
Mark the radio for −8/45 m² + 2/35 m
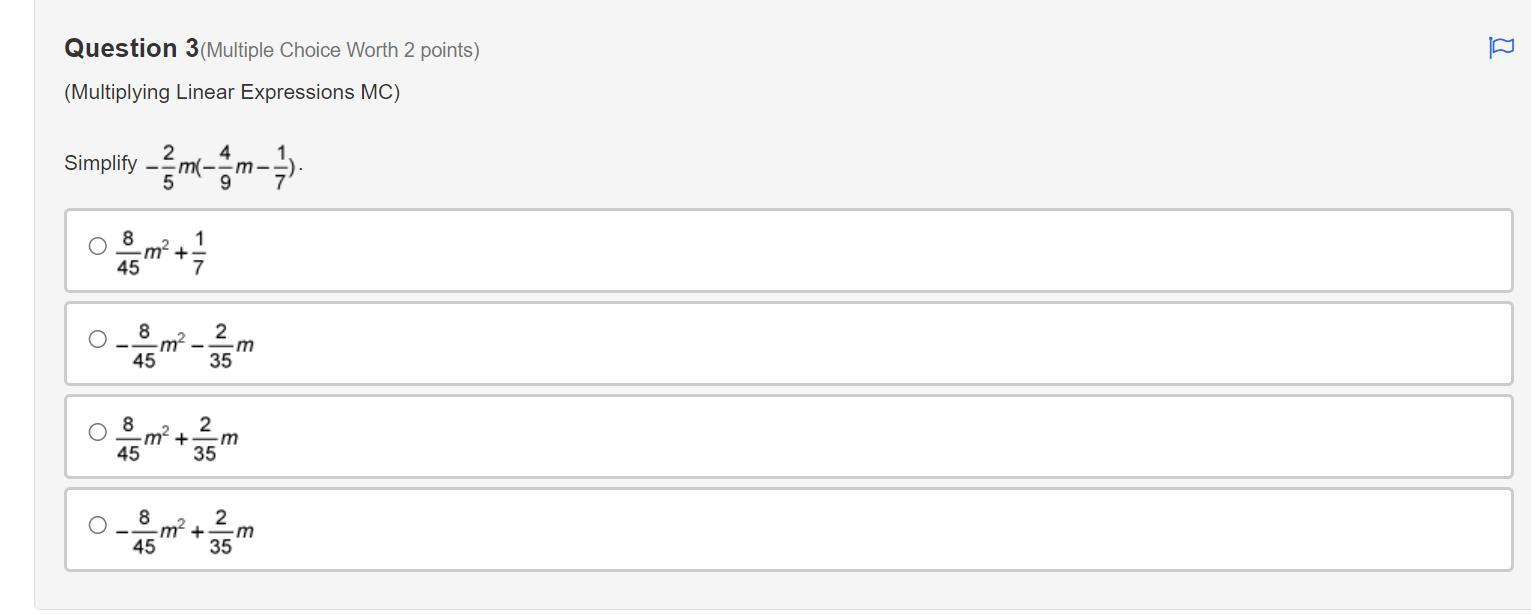(97, 525)
